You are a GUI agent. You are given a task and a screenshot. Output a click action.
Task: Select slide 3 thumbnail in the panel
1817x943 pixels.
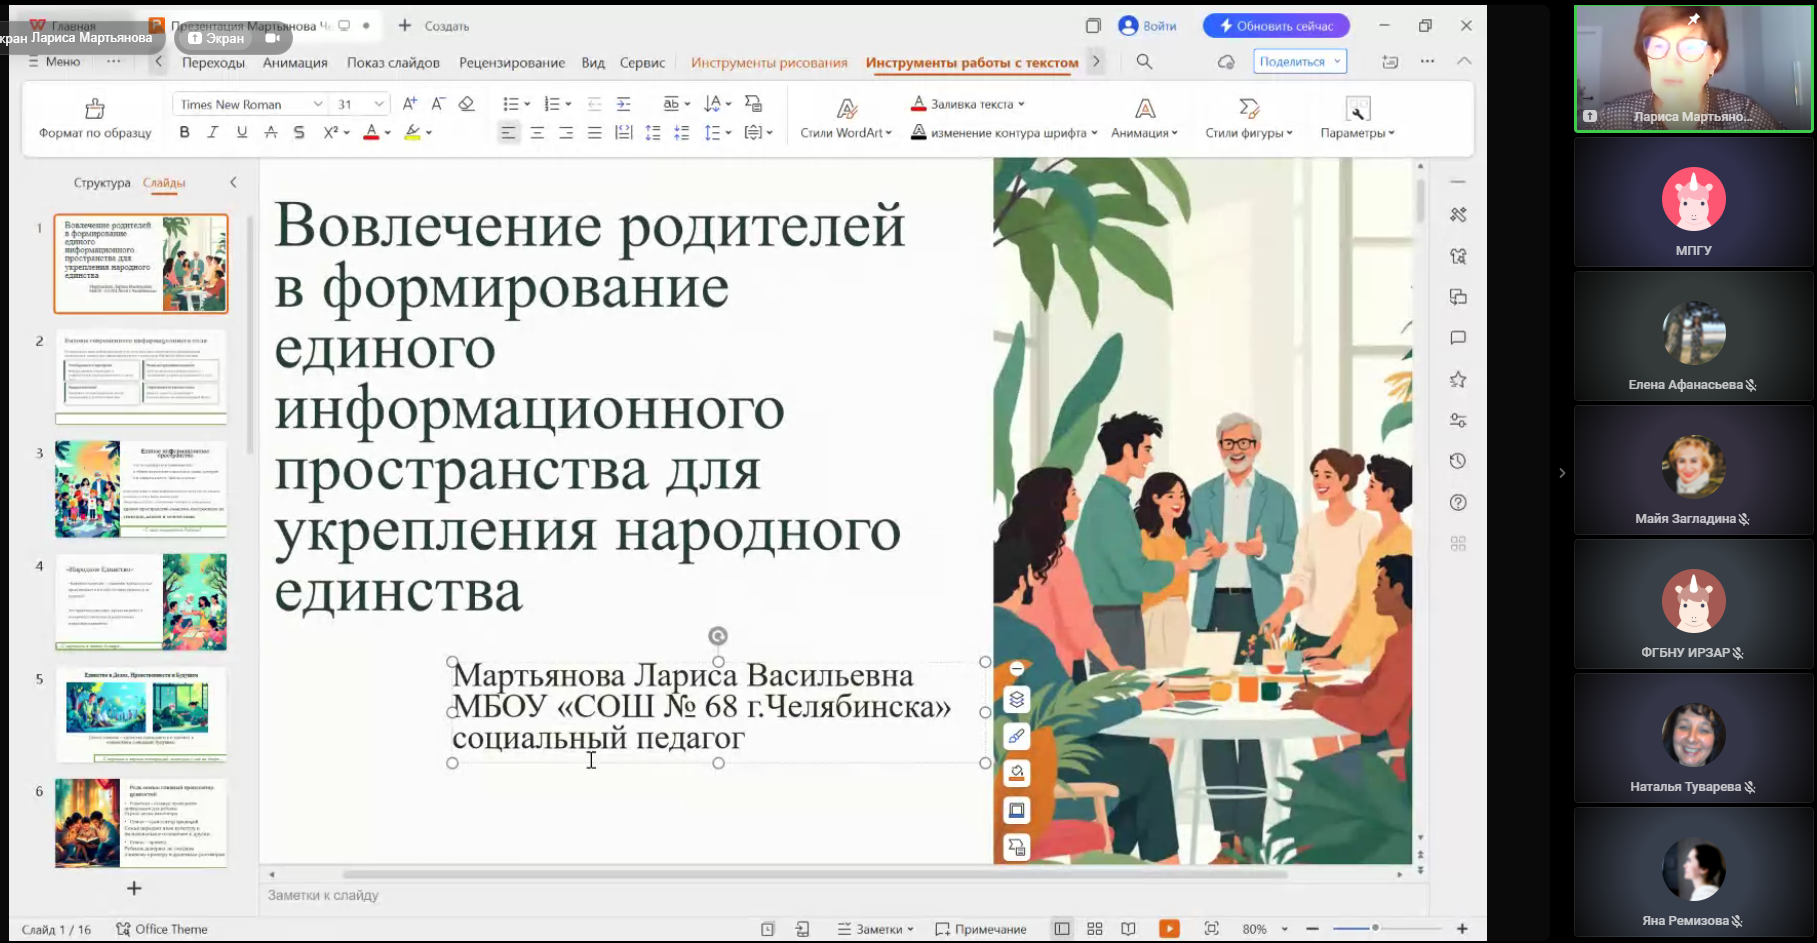coord(140,489)
